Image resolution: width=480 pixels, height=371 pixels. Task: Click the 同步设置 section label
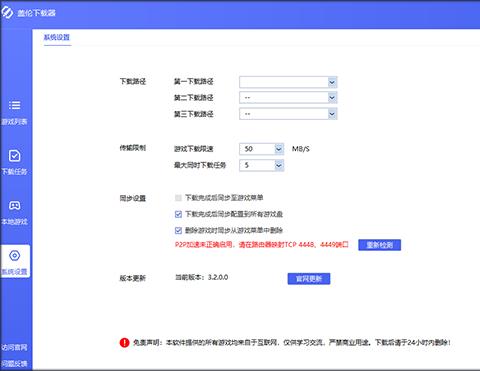click(133, 198)
